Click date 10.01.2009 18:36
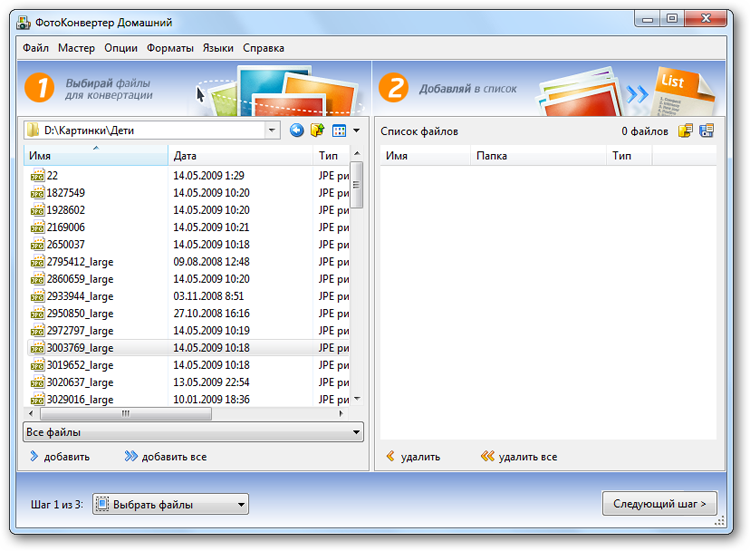 211,399
